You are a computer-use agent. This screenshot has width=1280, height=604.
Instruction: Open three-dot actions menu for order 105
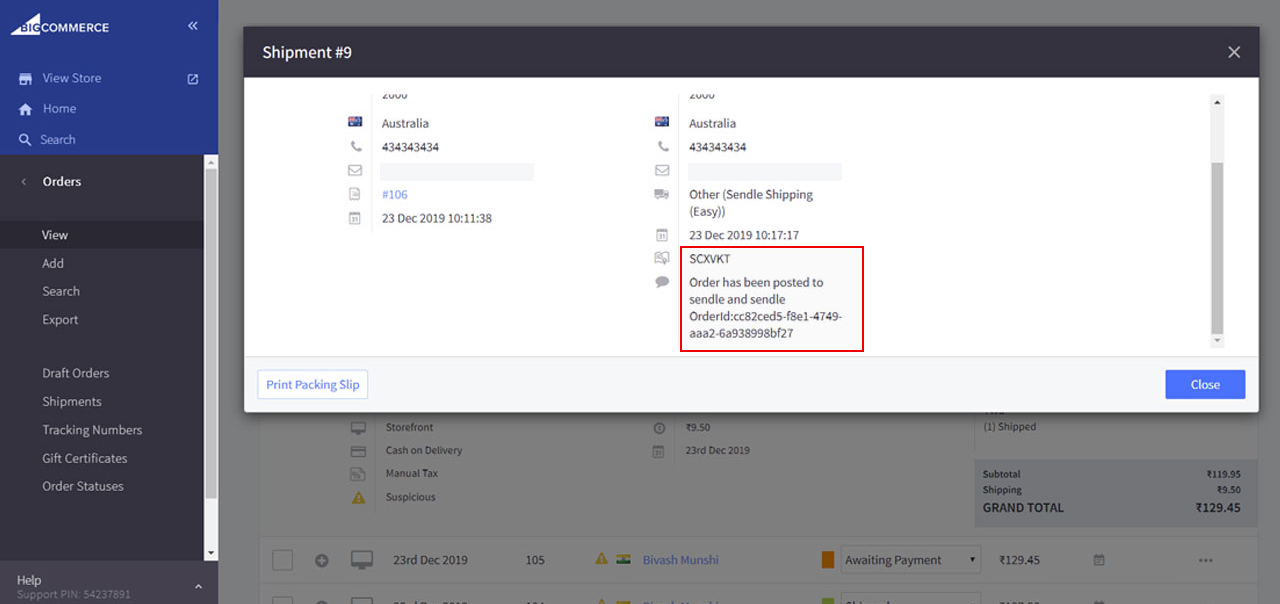pos(1205,560)
